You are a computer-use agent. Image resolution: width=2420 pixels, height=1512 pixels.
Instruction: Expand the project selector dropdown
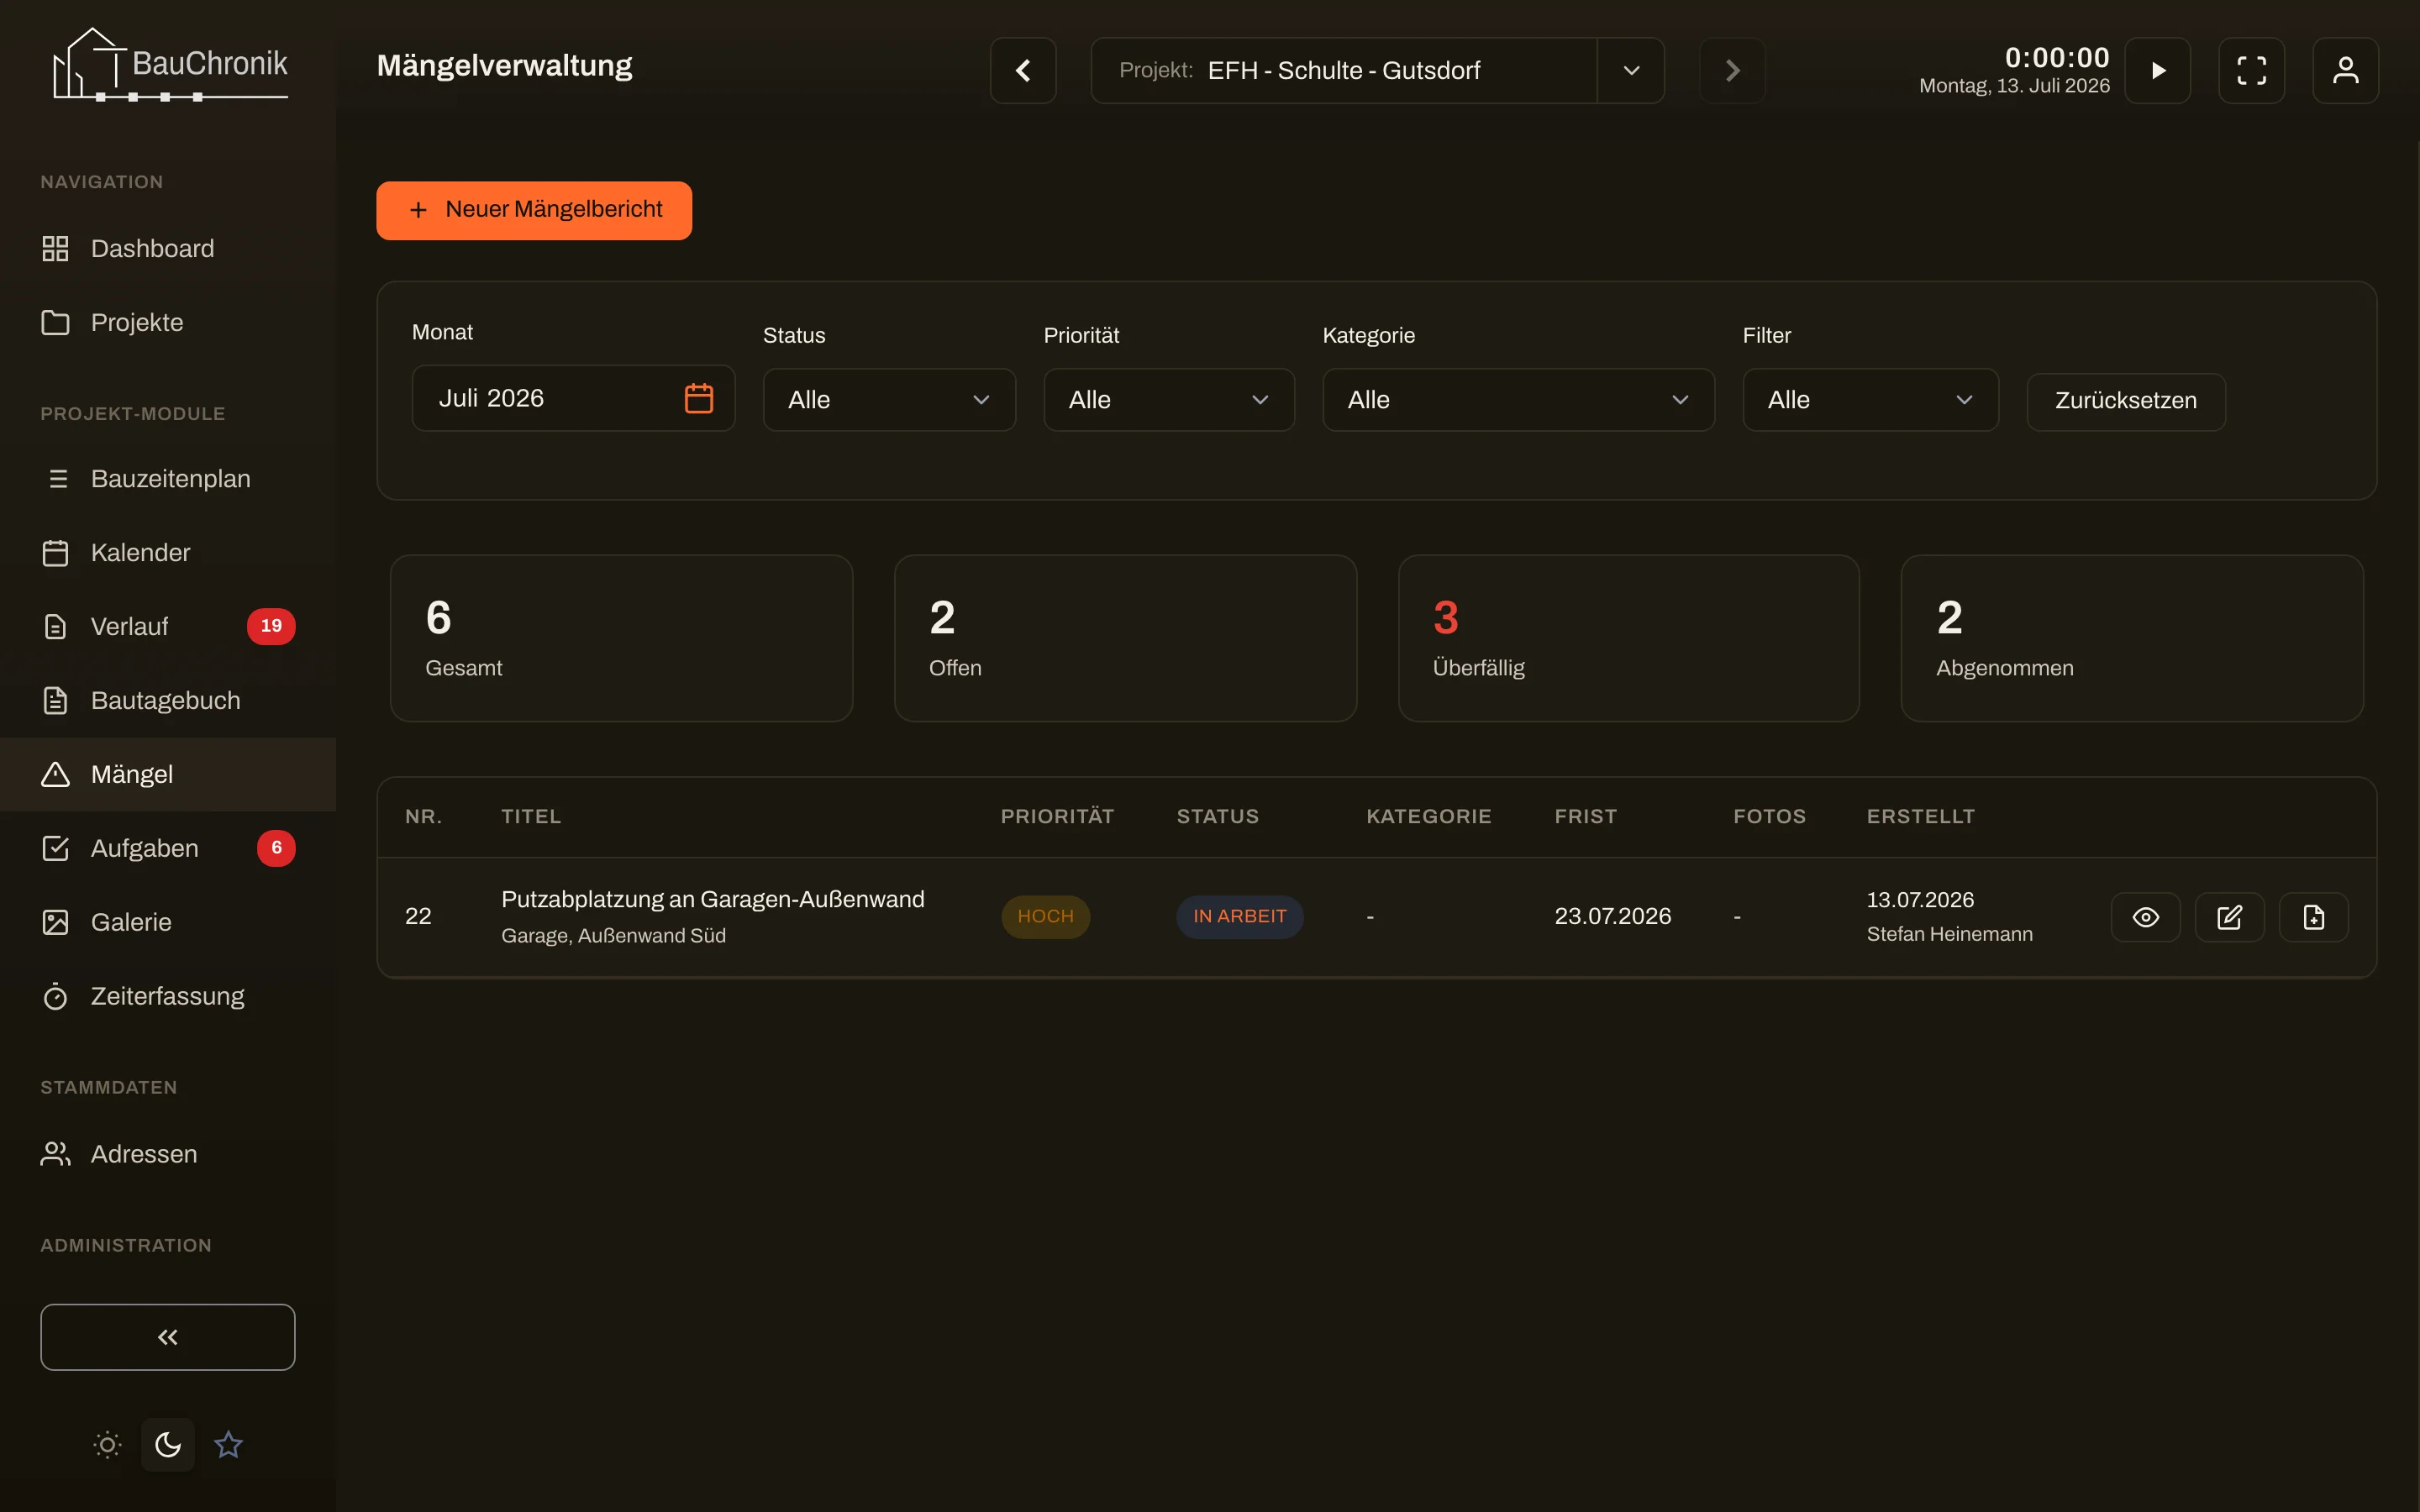(1631, 70)
